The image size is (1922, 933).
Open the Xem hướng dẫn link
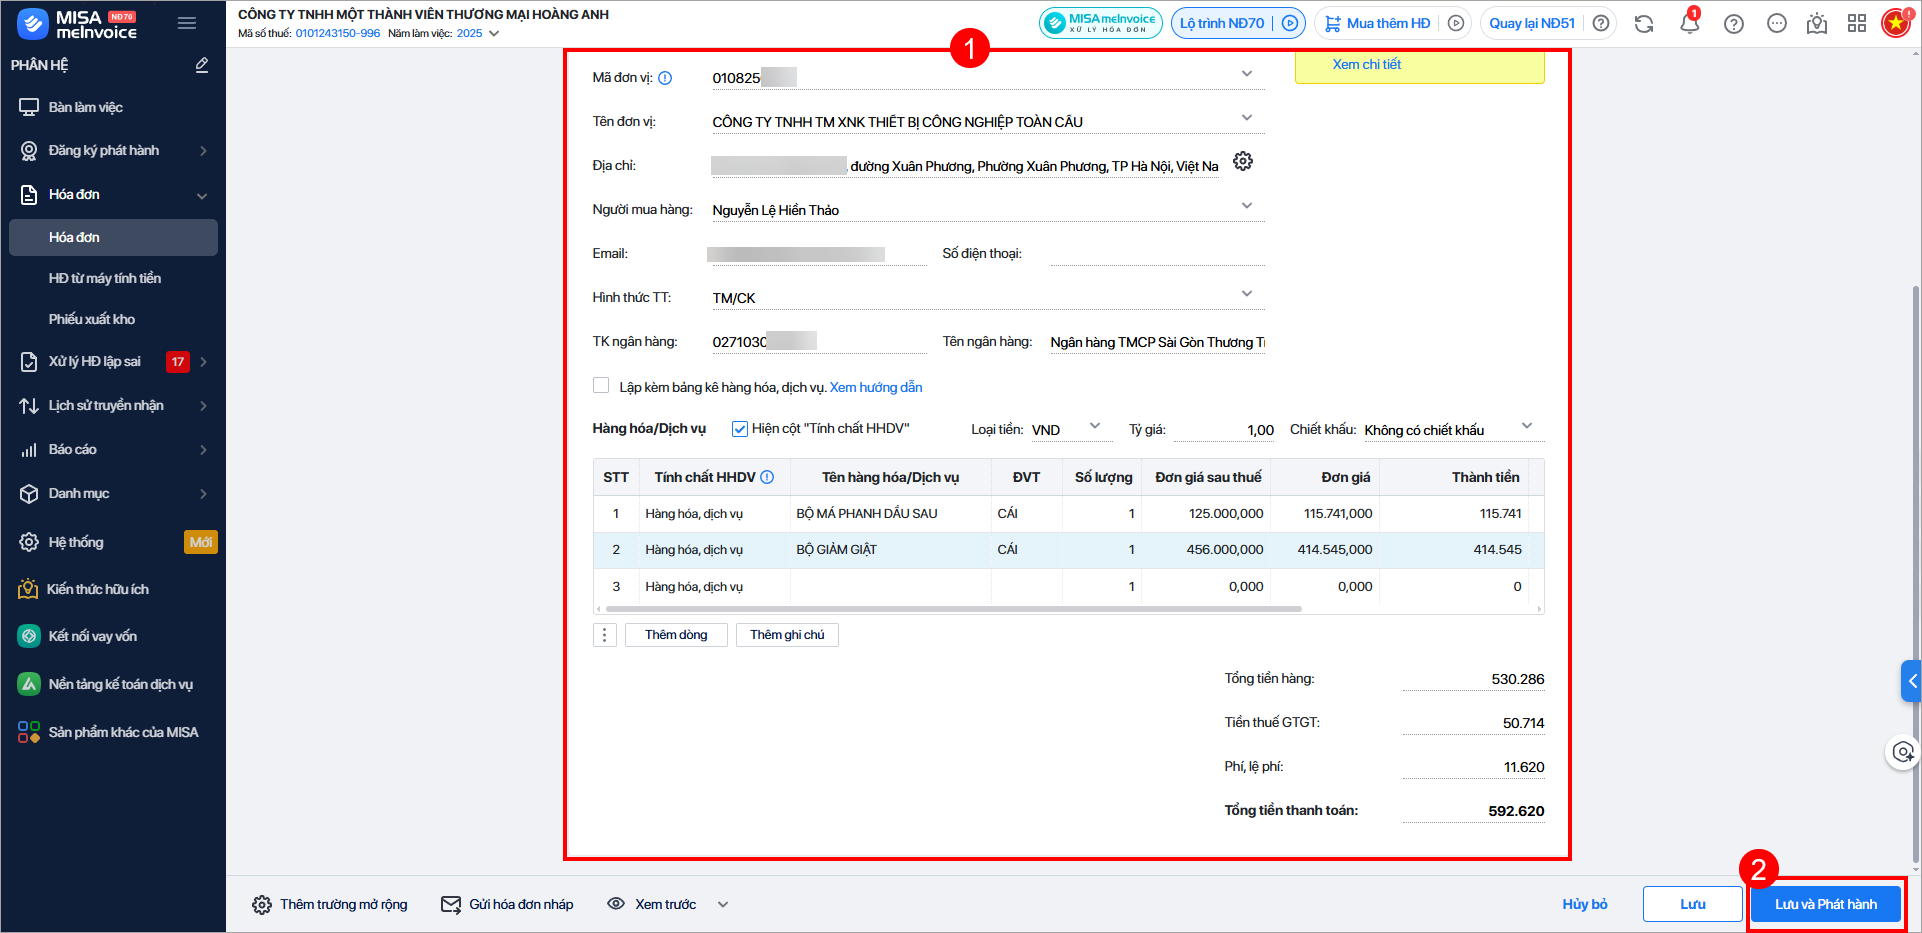(x=876, y=387)
